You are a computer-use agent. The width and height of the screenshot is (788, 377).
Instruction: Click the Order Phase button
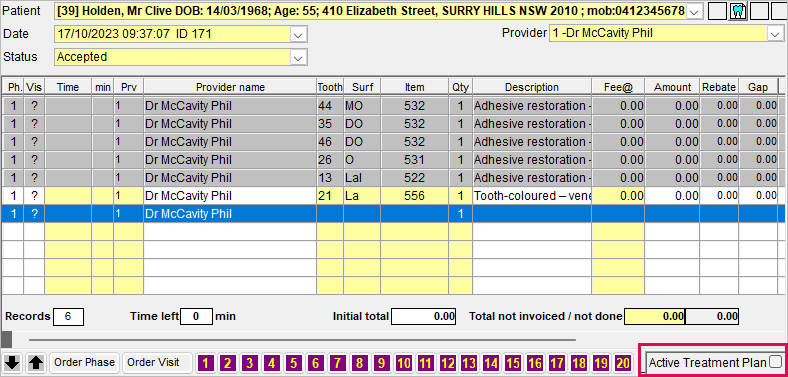[85, 362]
